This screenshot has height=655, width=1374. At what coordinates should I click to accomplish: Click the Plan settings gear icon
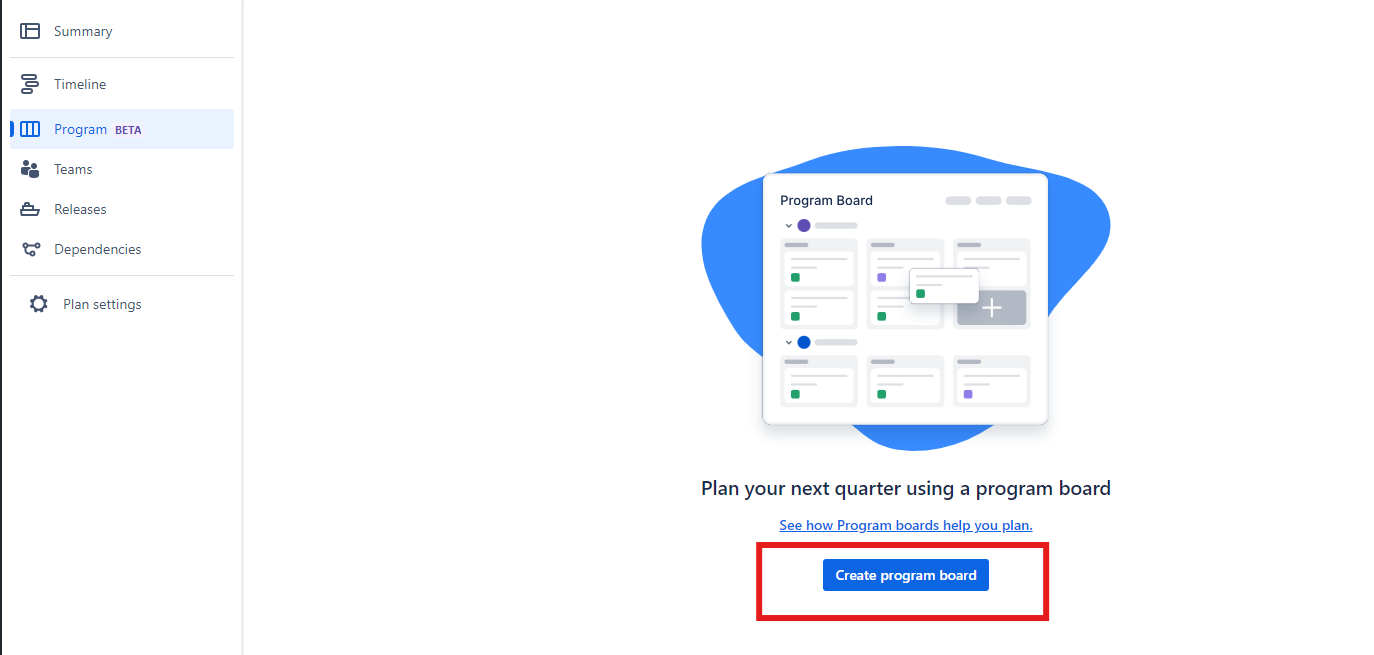[39, 304]
